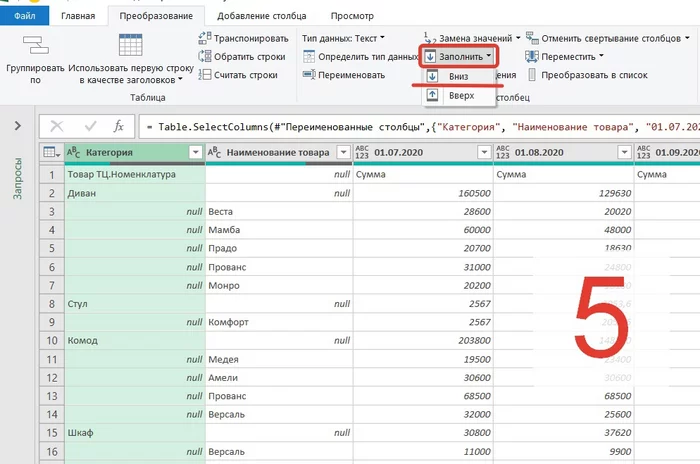Click the cell 'Комод'
The height and width of the screenshot is (464, 700).
coord(135,340)
